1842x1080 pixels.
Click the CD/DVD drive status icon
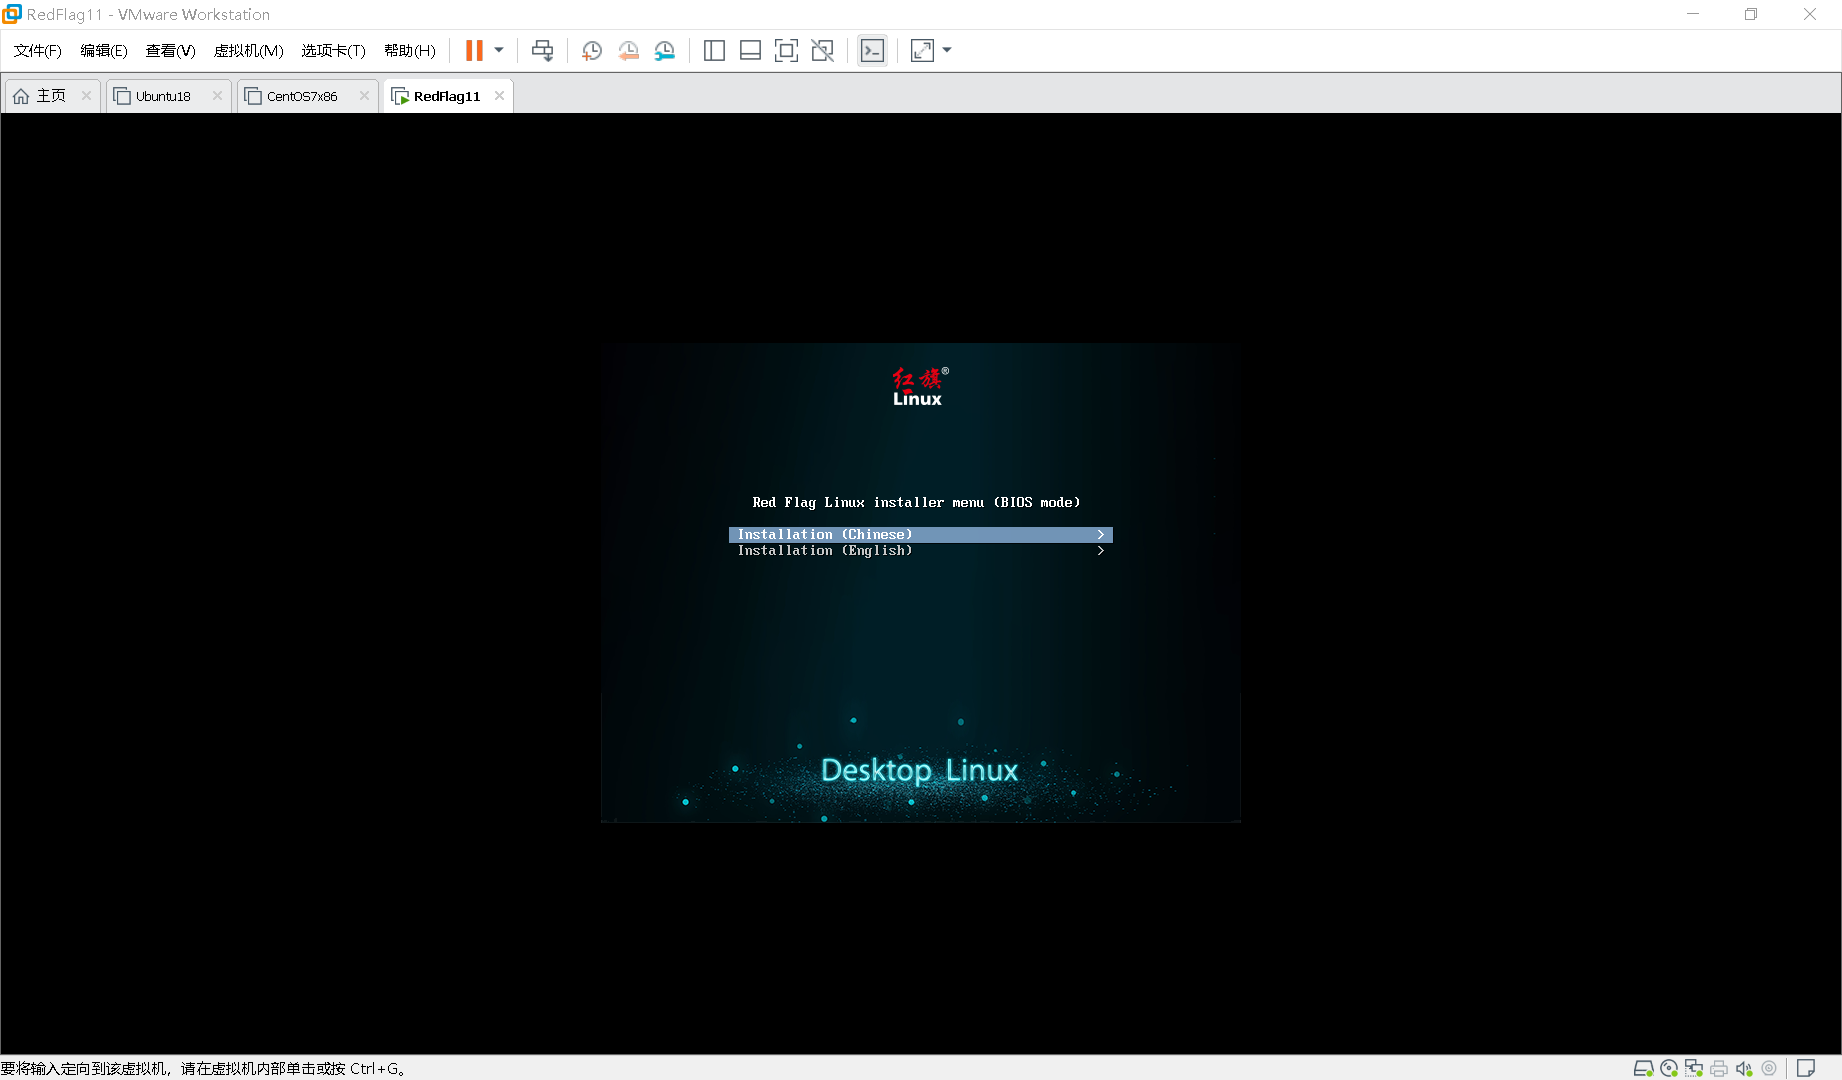point(1669,1068)
